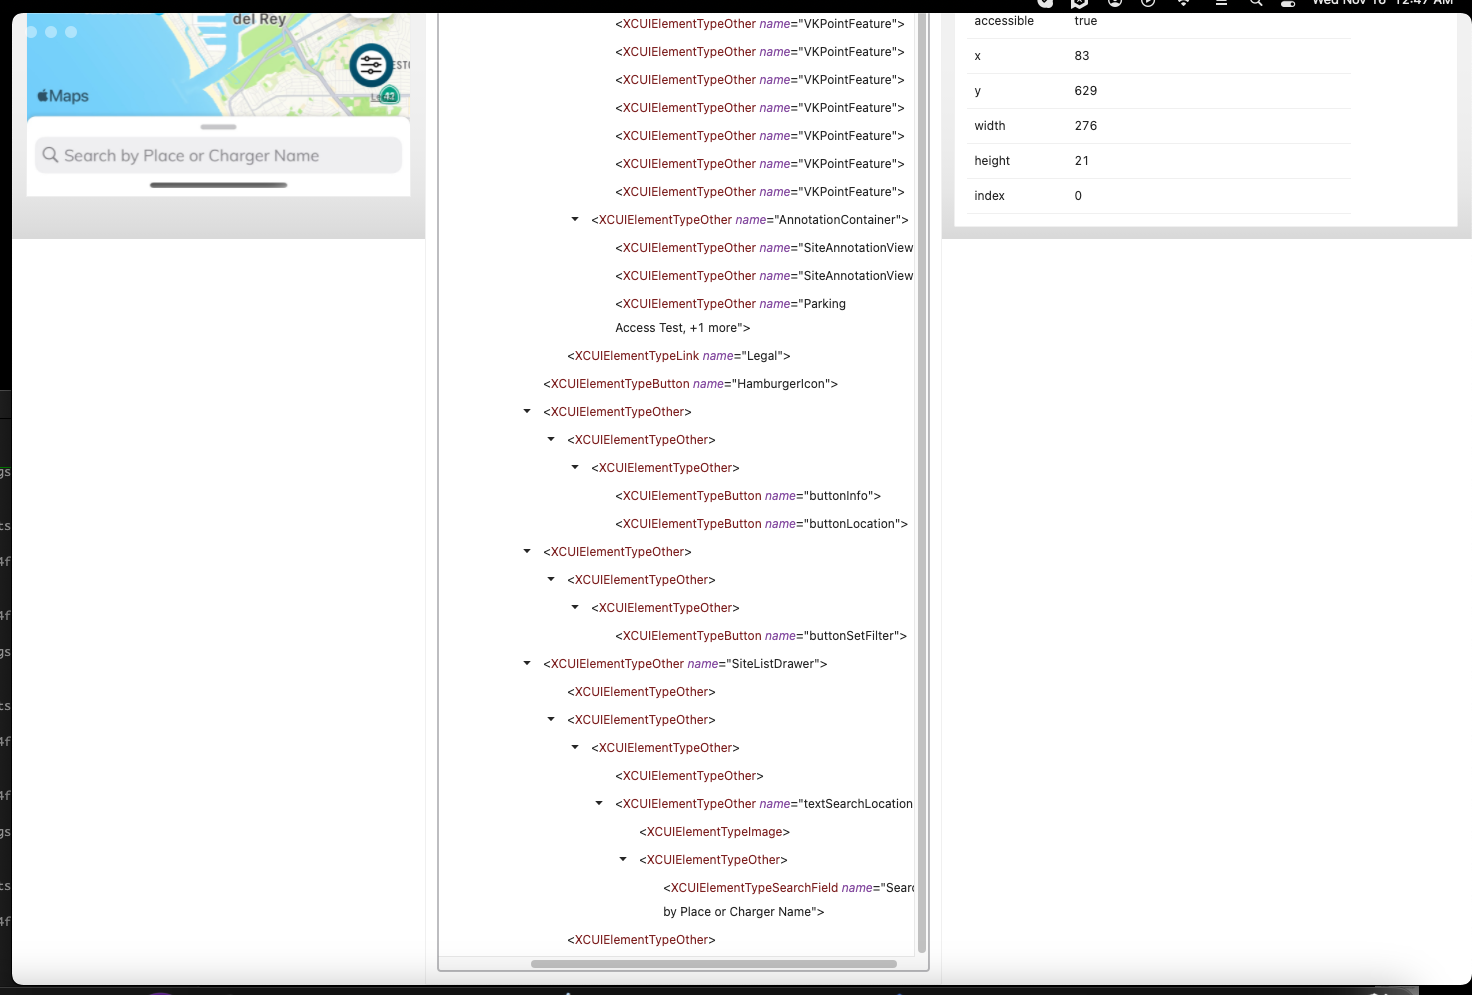
Task: Select the filter button on the map preview
Action: pyautogui.click(x=371, y=65)
